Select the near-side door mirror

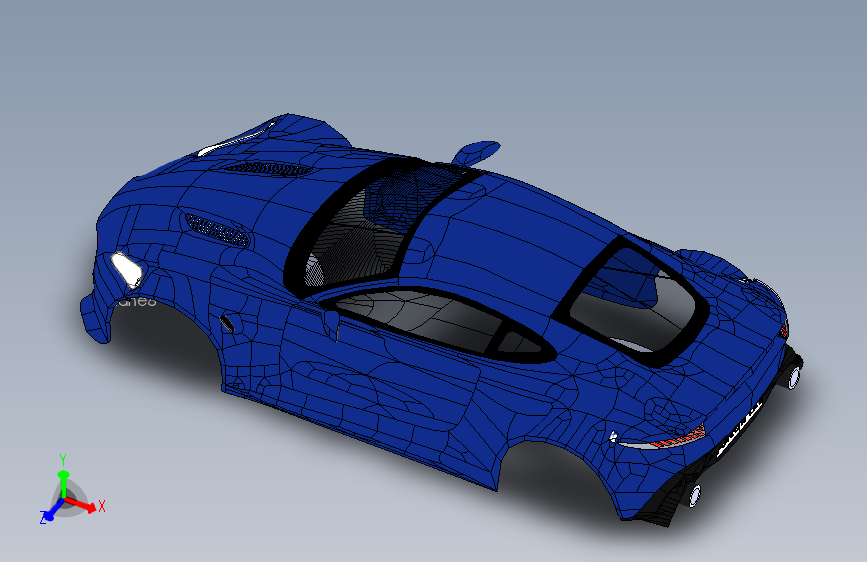(x=332, y=324)
